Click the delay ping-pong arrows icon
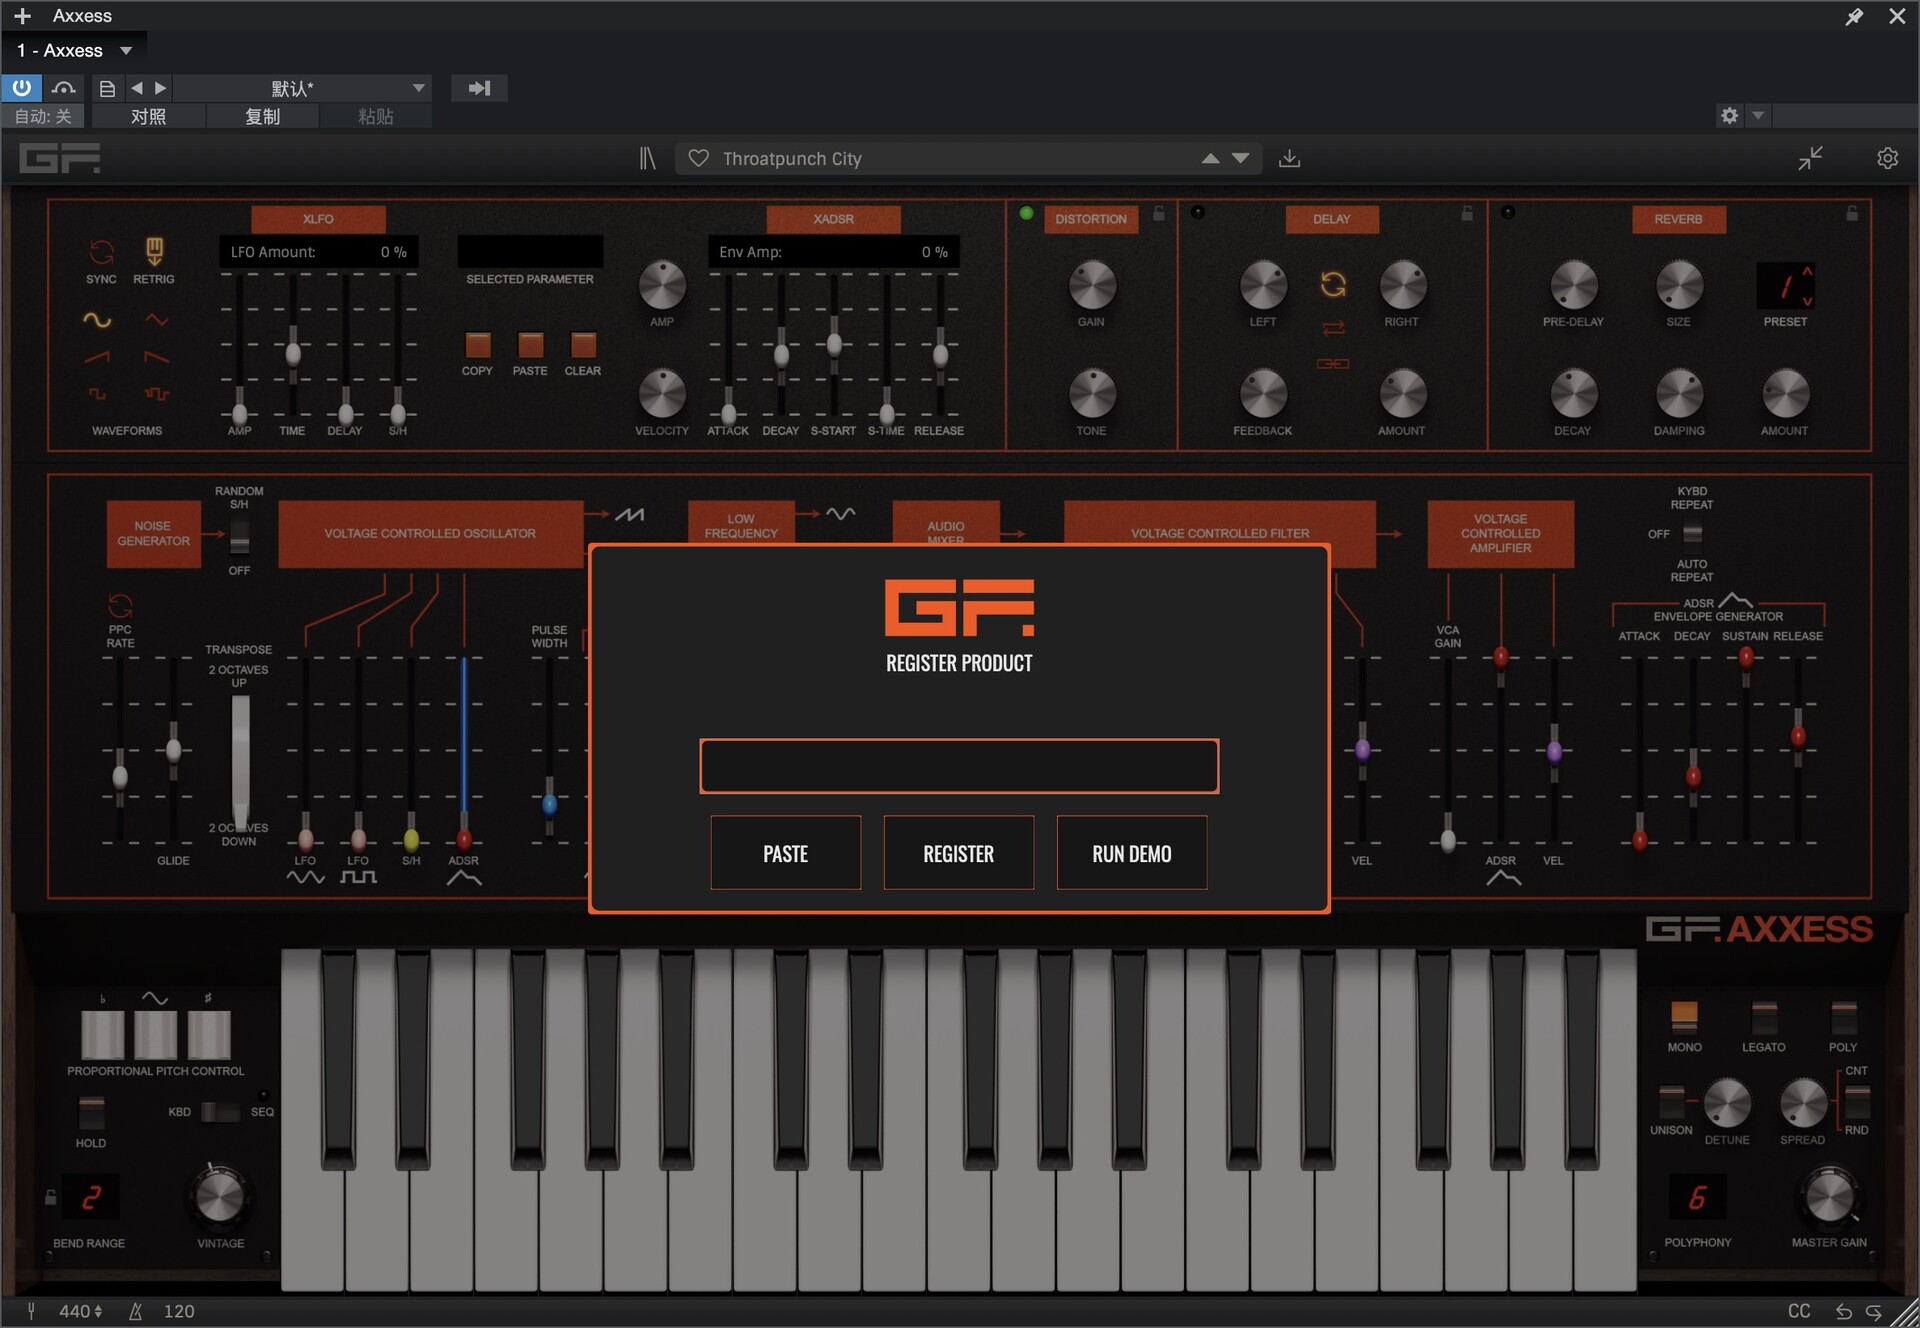Viewport: 1920px width, 1328px height. point(1333,328)
